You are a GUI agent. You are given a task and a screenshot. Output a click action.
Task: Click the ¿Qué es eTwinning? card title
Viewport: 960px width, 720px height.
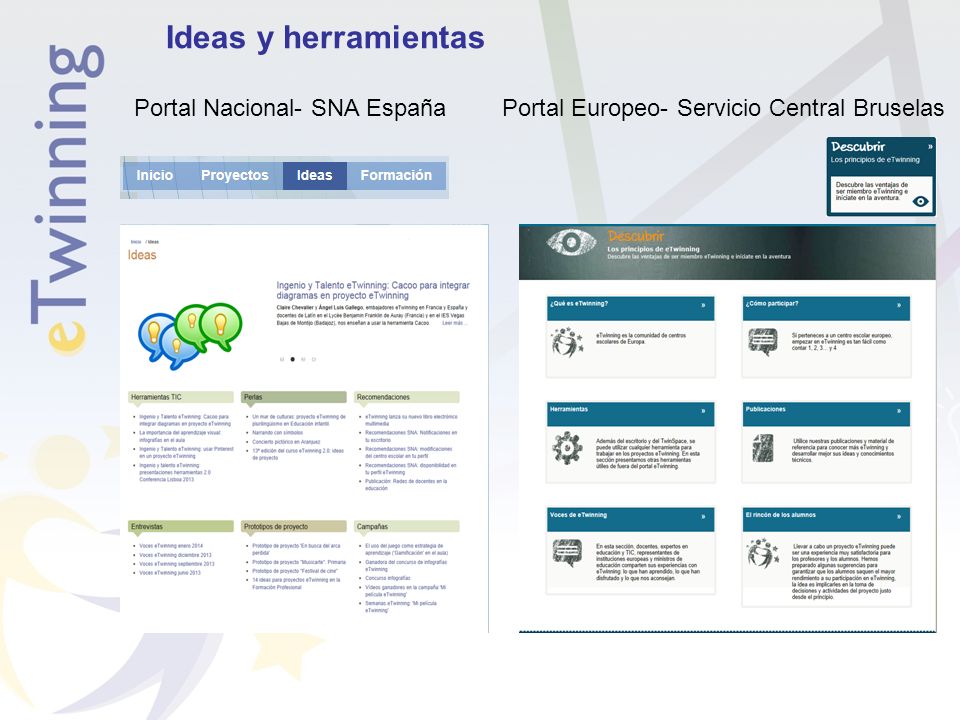(x=579, y=304)
